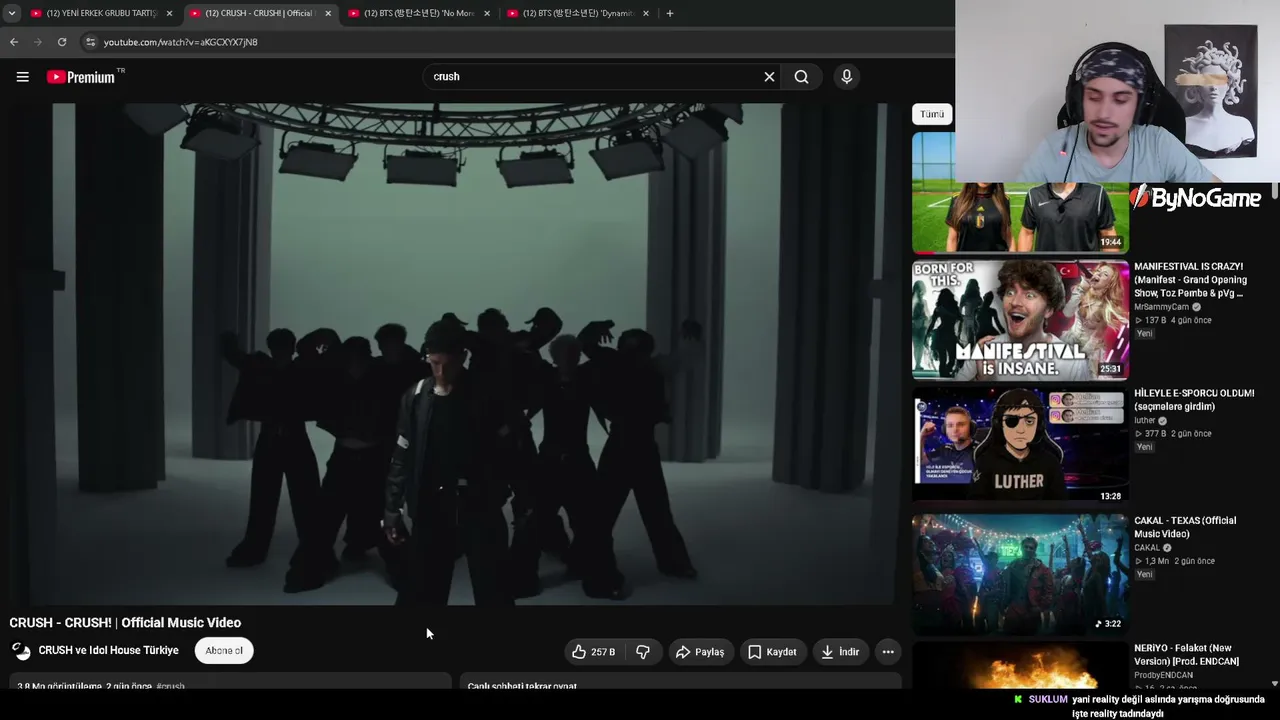Close the 'YENİ ERKEK GRUBU' tab
This screenshot has height=720, width=1280.
pyautogui.click(x=169, y=13)
